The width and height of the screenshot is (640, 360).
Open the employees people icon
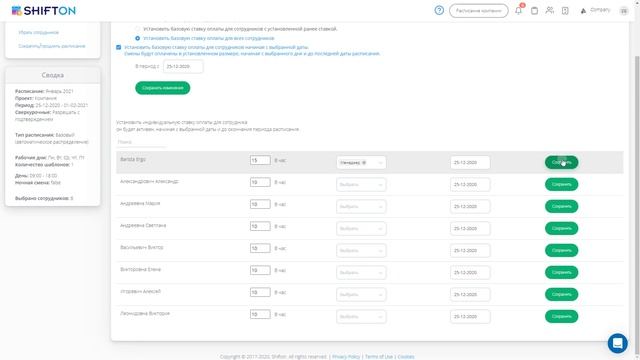tap(550, 10)
